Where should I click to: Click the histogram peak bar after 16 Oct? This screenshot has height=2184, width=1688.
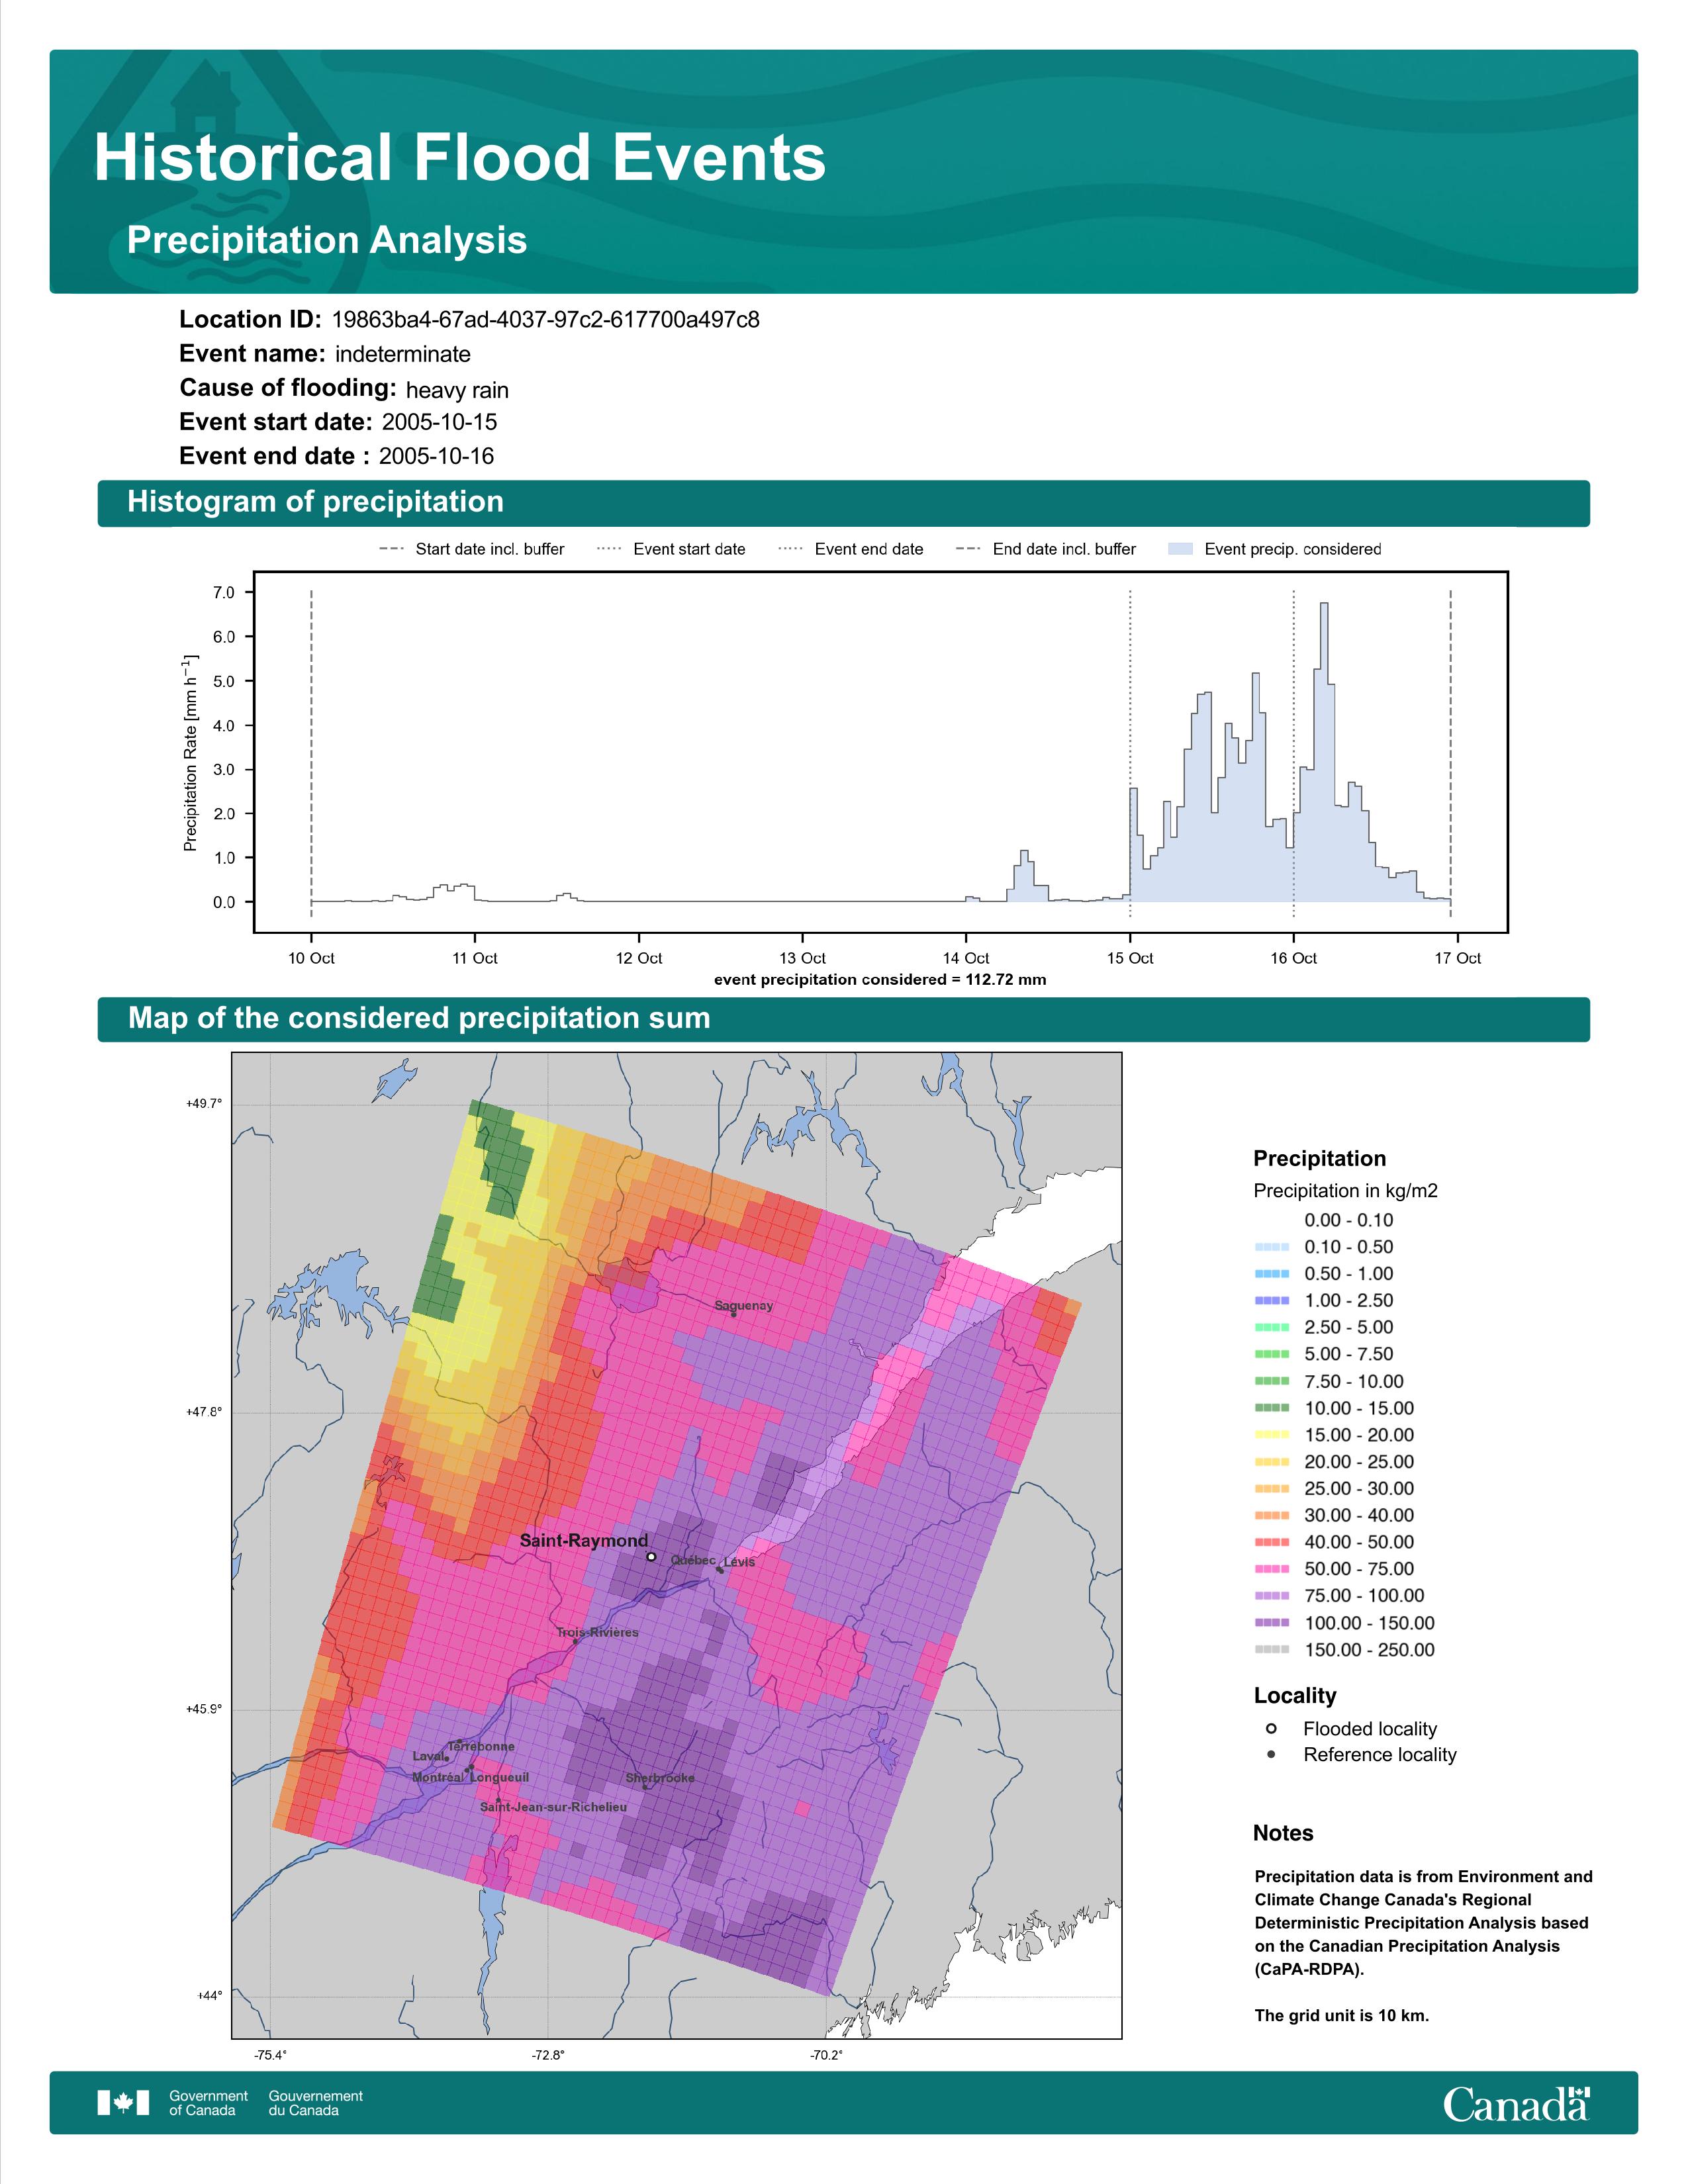[1324, 752]
